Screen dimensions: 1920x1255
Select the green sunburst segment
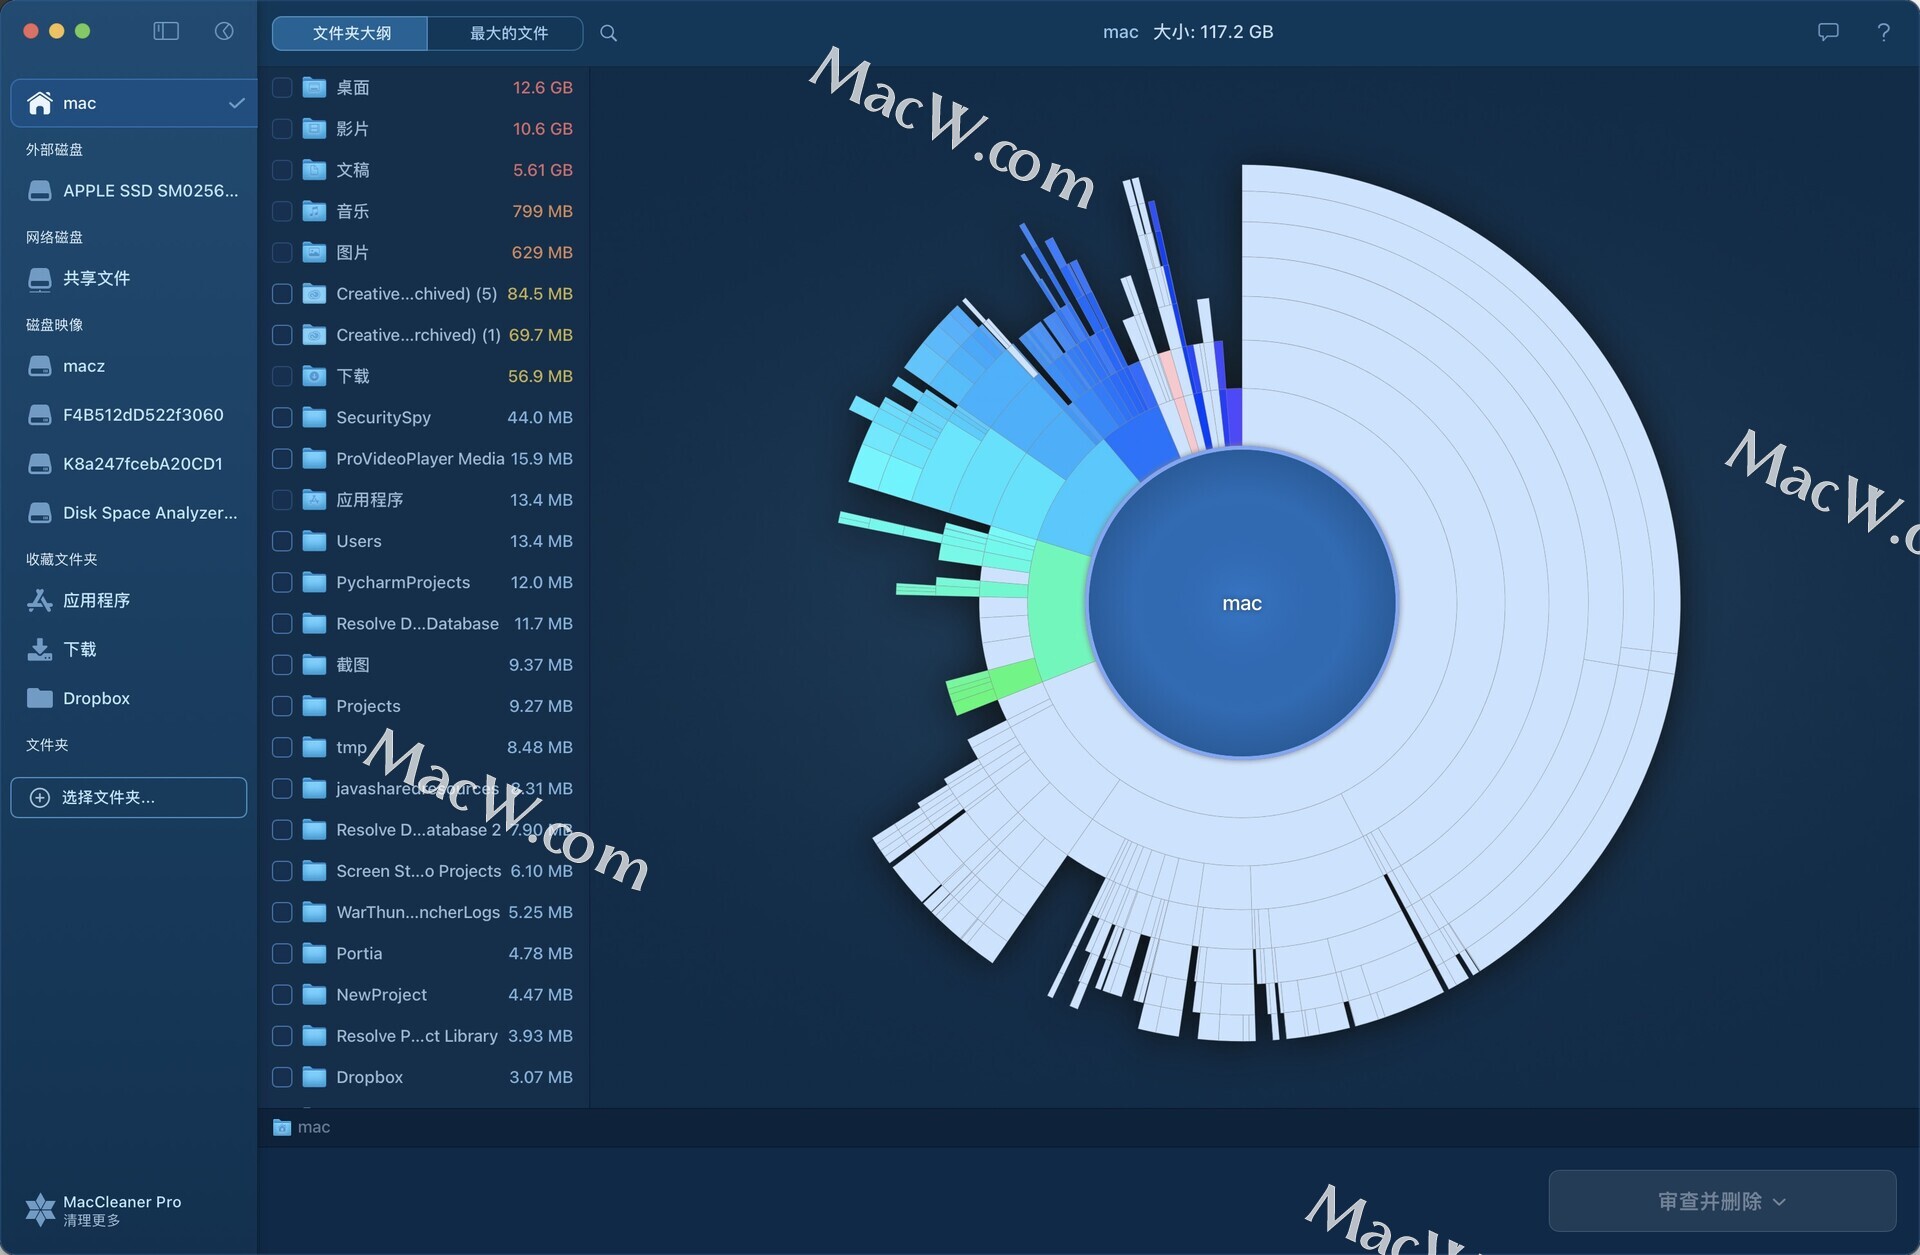[x=1061, y=611]
